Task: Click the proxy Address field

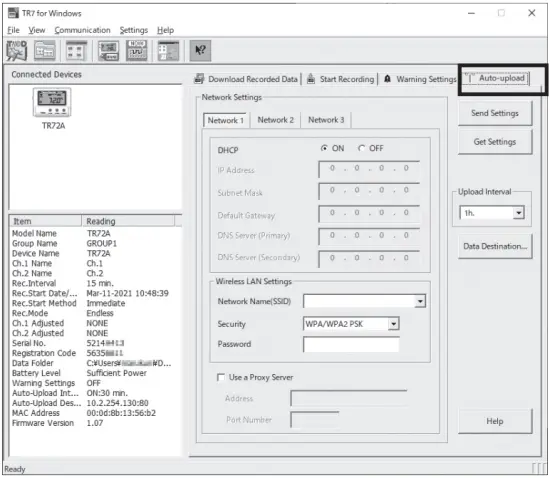Action: (349, 398)
